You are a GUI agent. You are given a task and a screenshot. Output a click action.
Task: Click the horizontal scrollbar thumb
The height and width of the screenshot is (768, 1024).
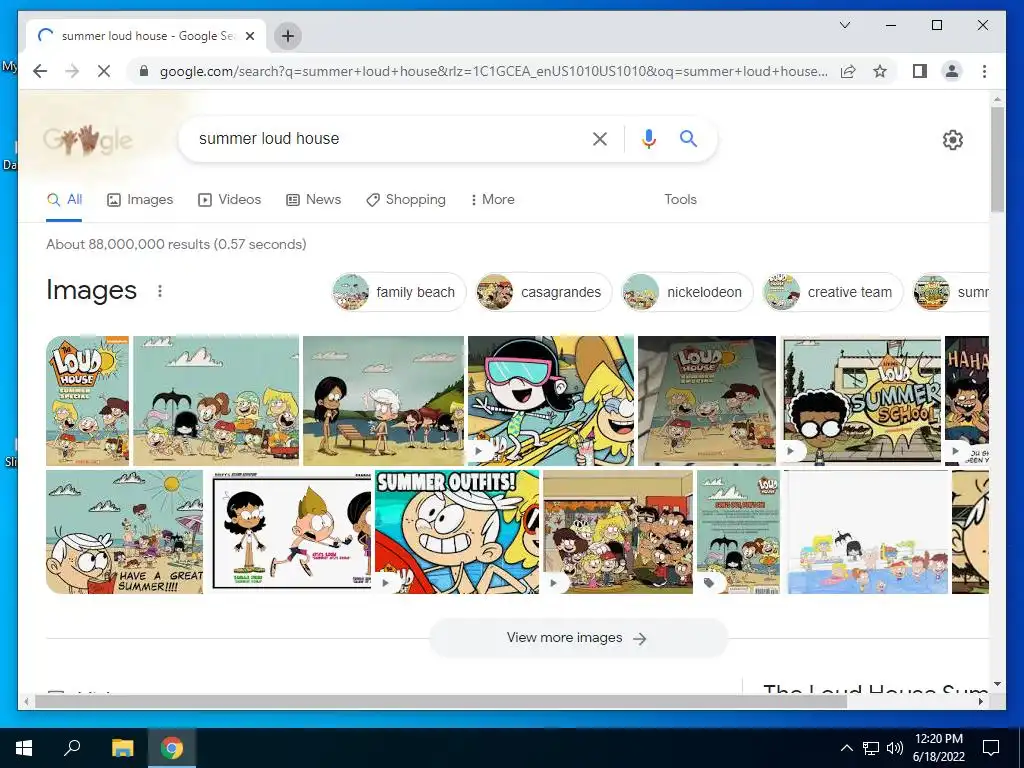pos(441,701)
